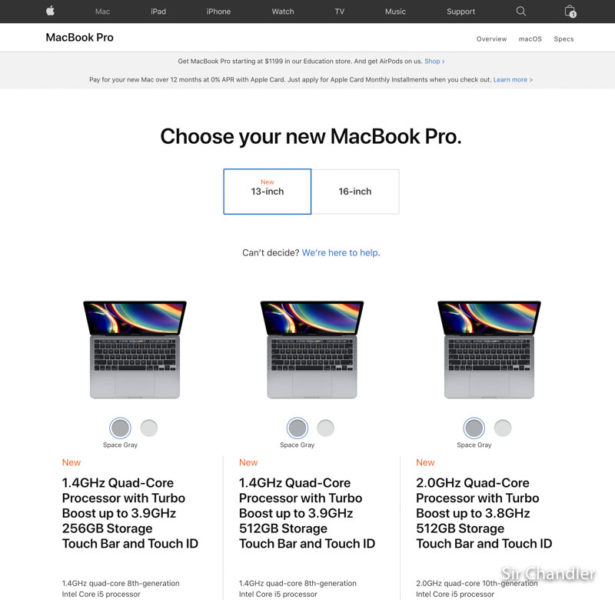Open the shopping bag icon
This screenshot has width=615, height=600.
click(x=570, y=11)
